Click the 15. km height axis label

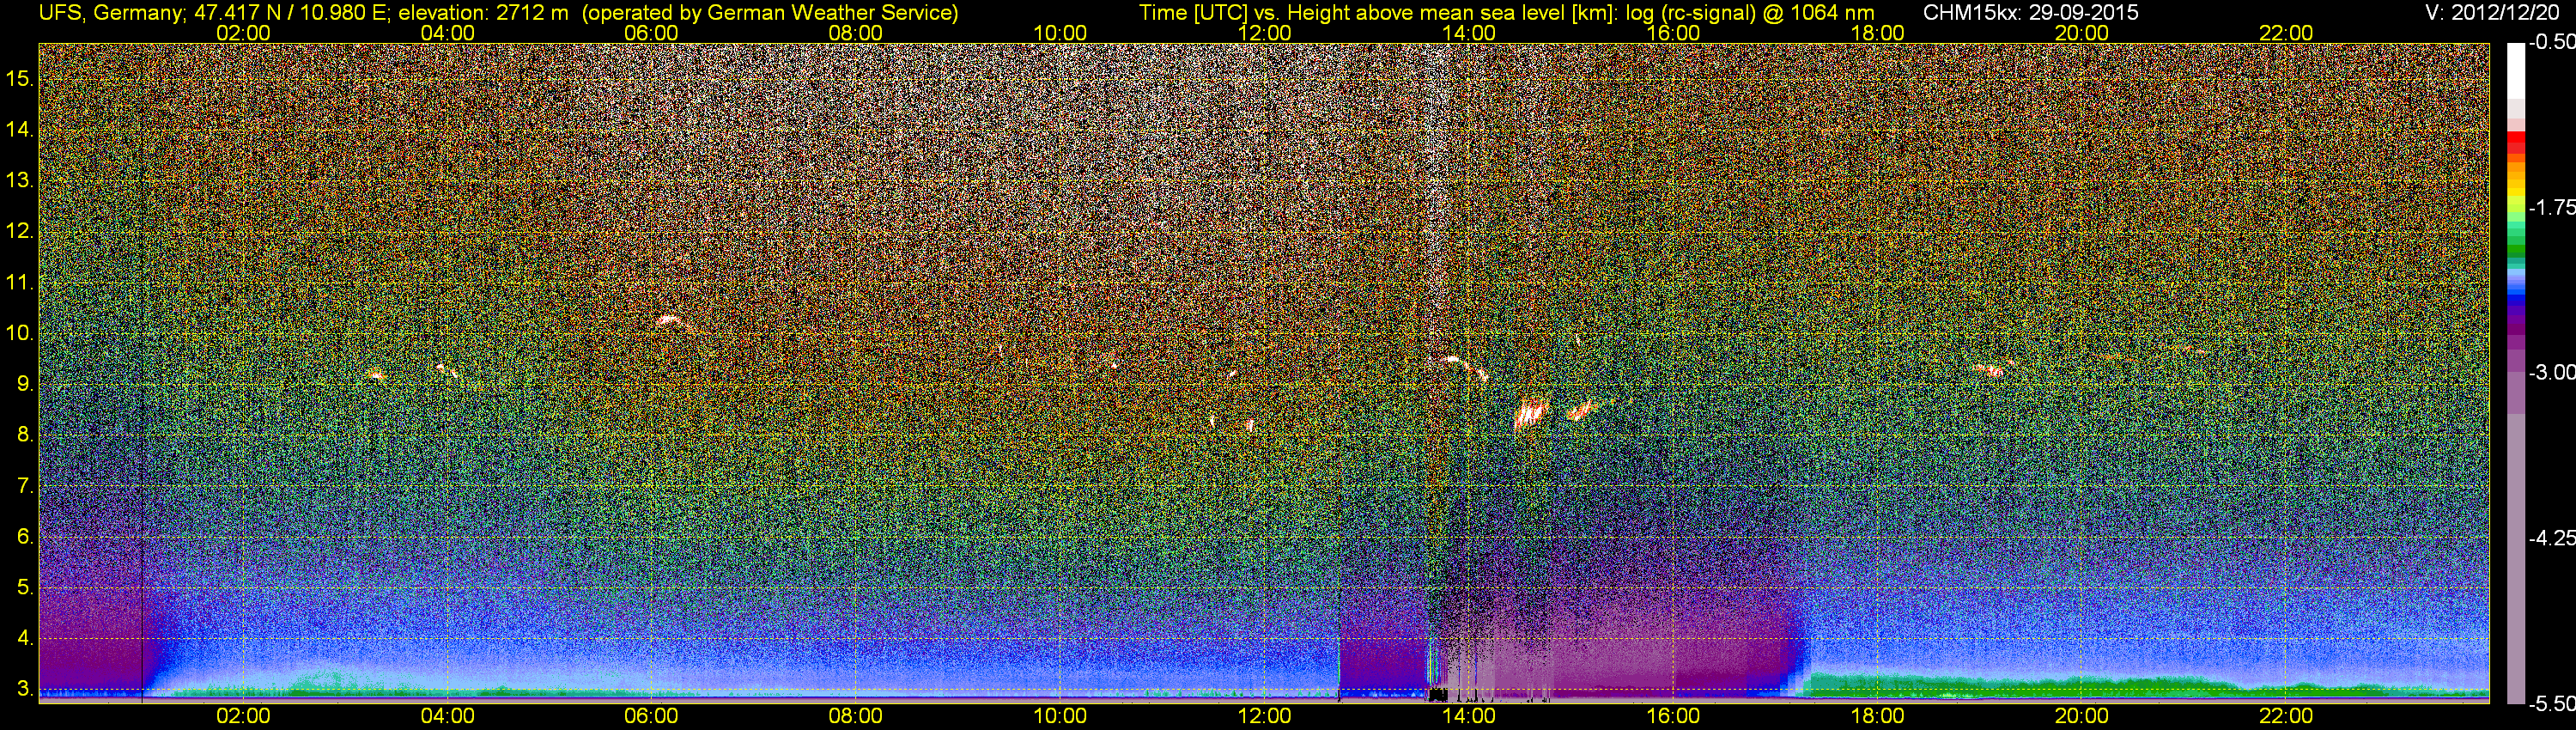[x=20, y=78]
